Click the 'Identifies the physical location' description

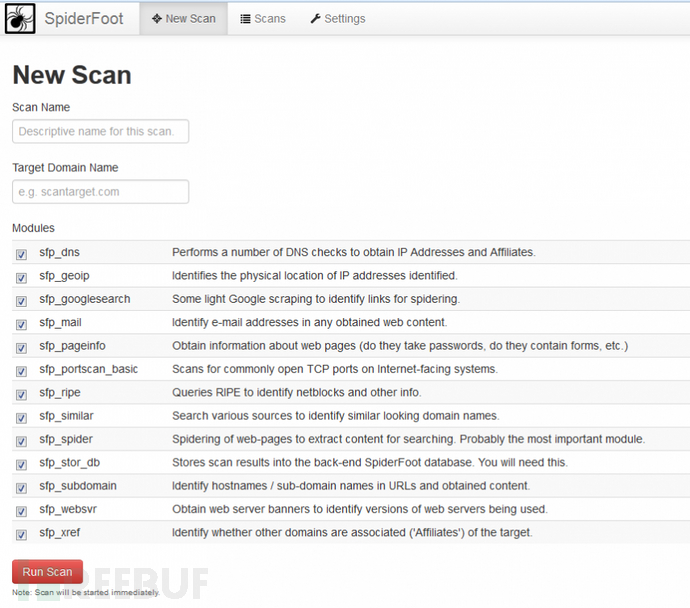tap(315, 275)
